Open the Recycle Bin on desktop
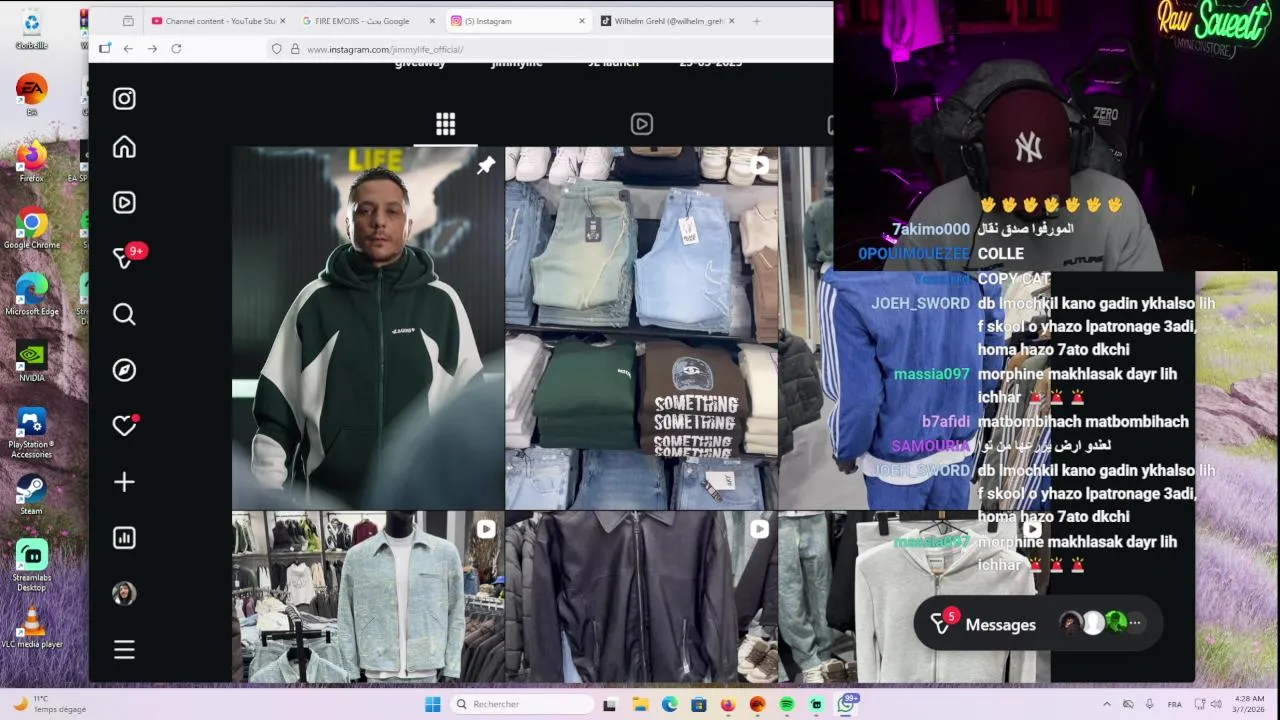Viewport: 1280px width, 720px height. click(32, 29)
